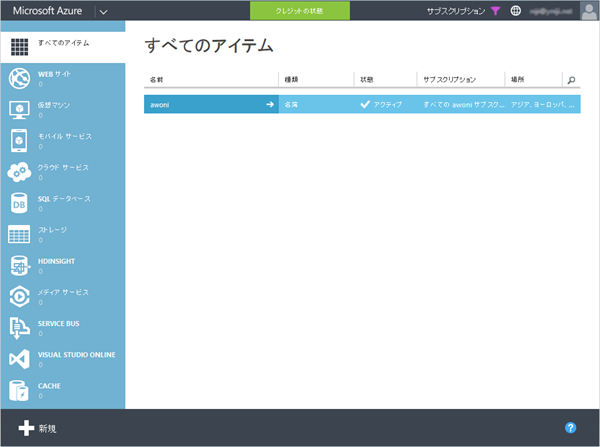Open the ストレージ table icon
The image size is (600, 447).
[x=19, y=234]
